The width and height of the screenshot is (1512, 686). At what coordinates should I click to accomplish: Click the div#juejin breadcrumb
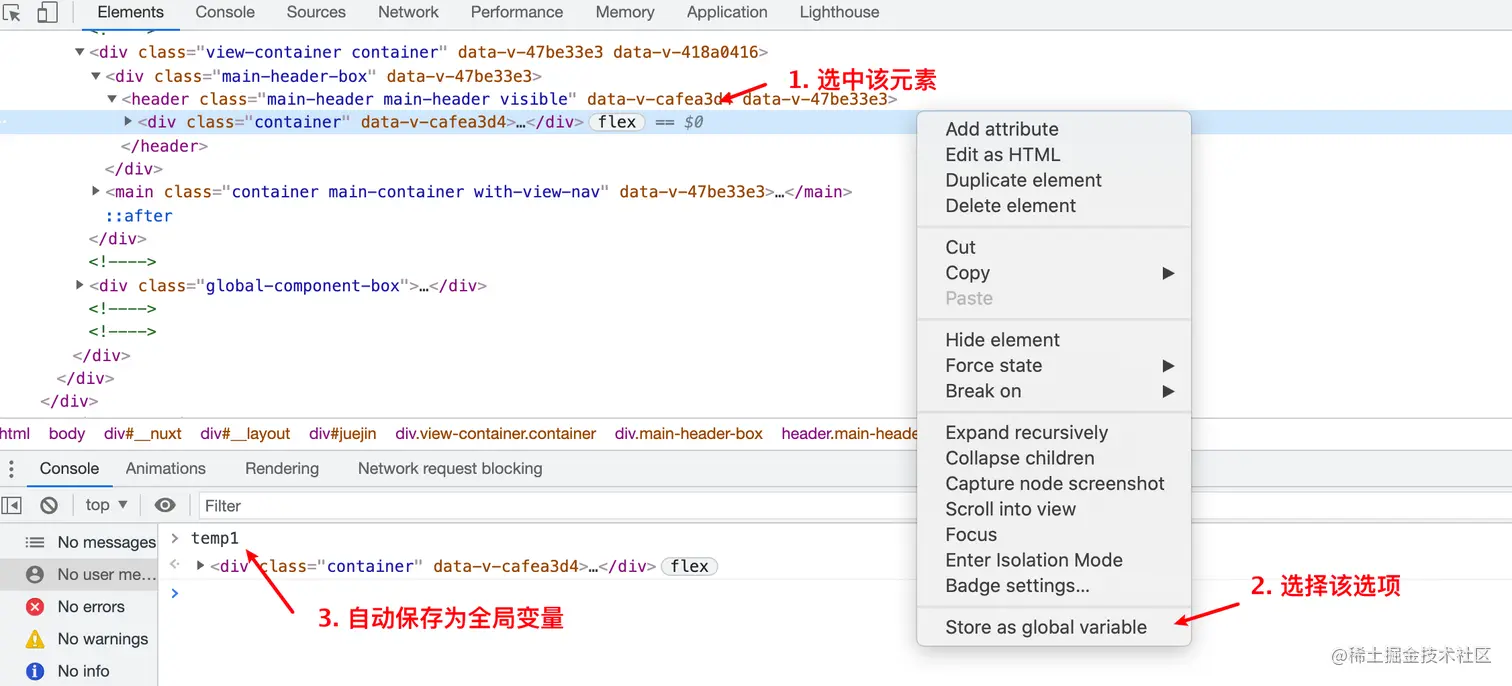[343, 434]
